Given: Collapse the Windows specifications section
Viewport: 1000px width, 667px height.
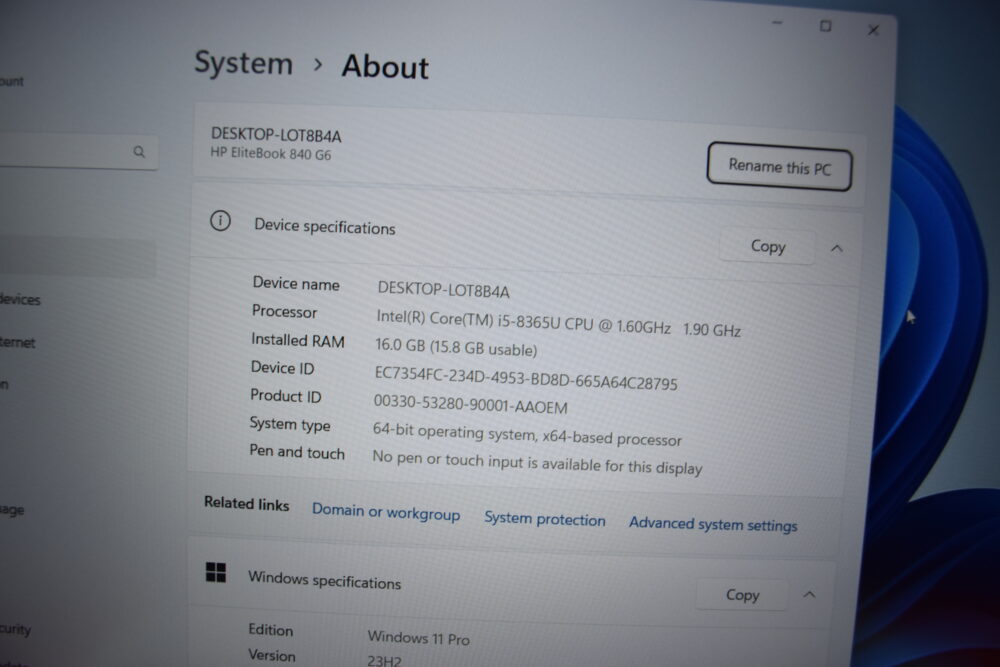Looking at the screenshot, I should click(x=809, y=594).
